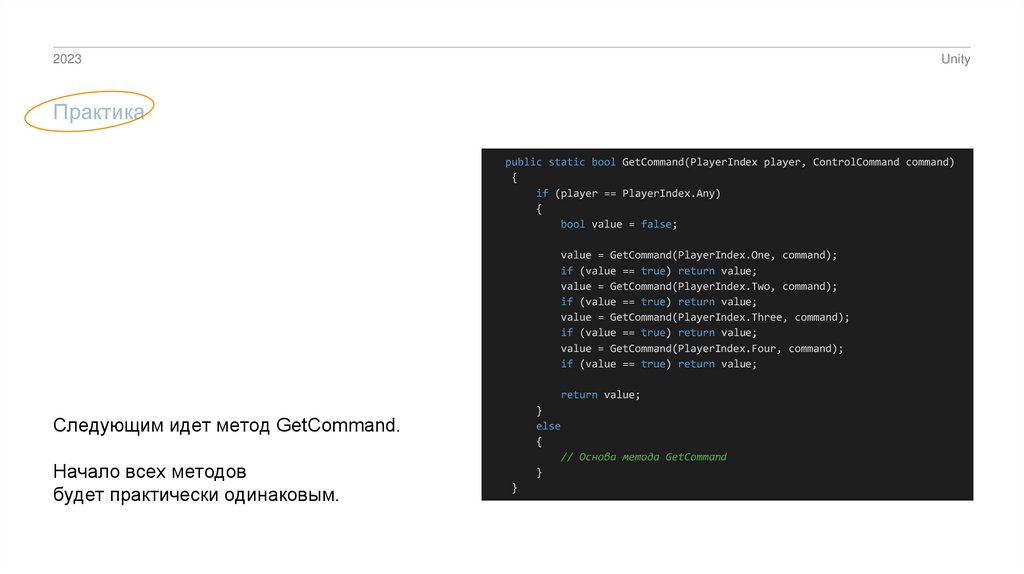Click the "2023" year label
This screenshot has height=574, width=1024.
point(67,60)
